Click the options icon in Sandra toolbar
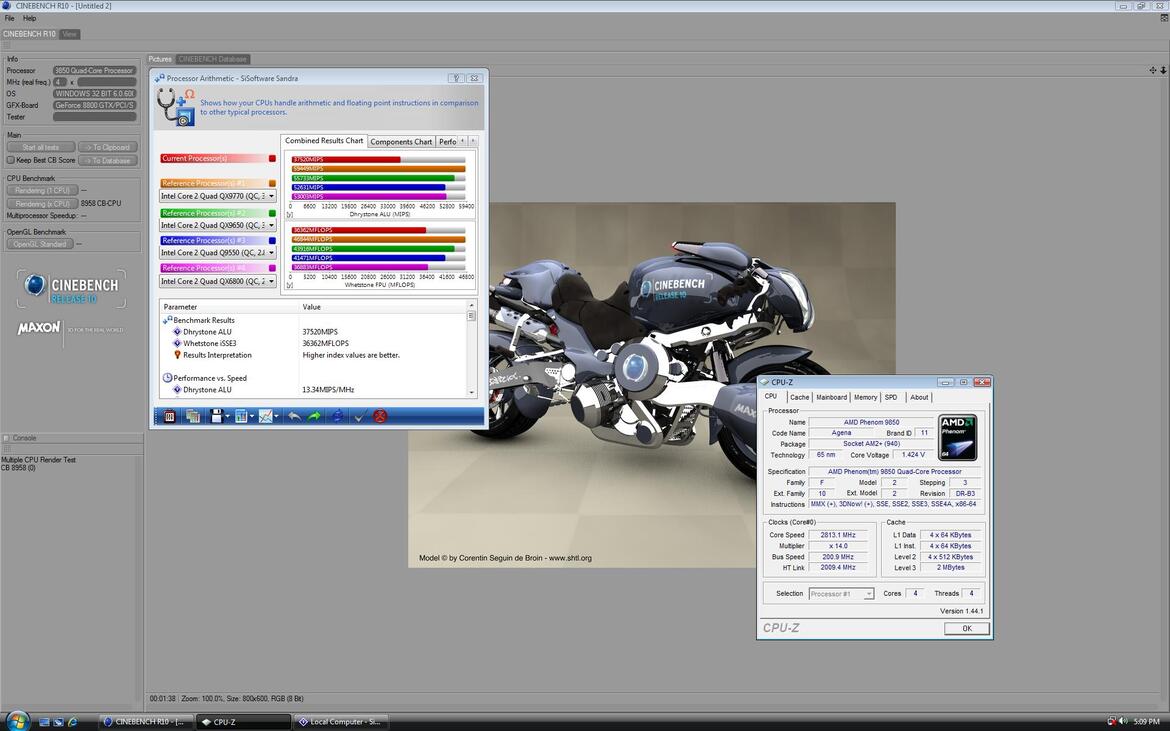 click(169, 416)
